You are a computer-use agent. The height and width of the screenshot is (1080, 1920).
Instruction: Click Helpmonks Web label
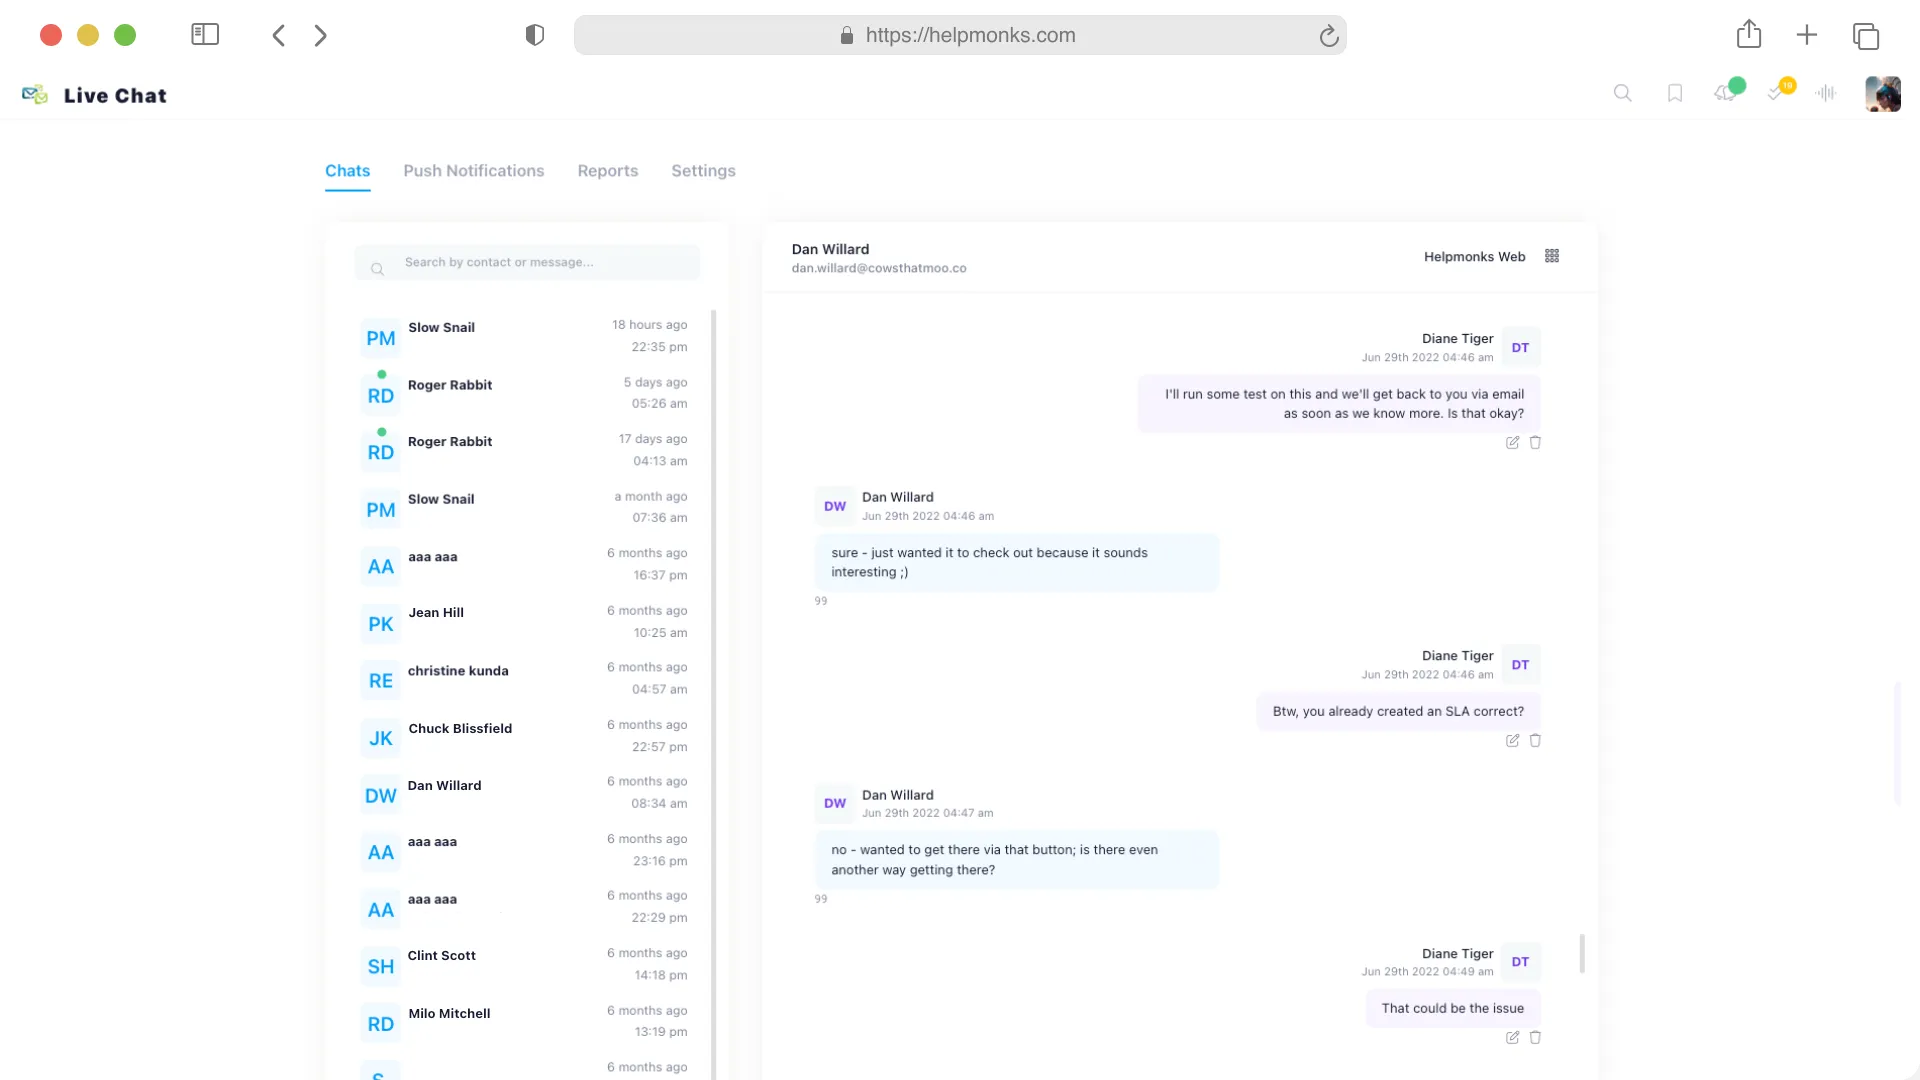pos(1474,257)
